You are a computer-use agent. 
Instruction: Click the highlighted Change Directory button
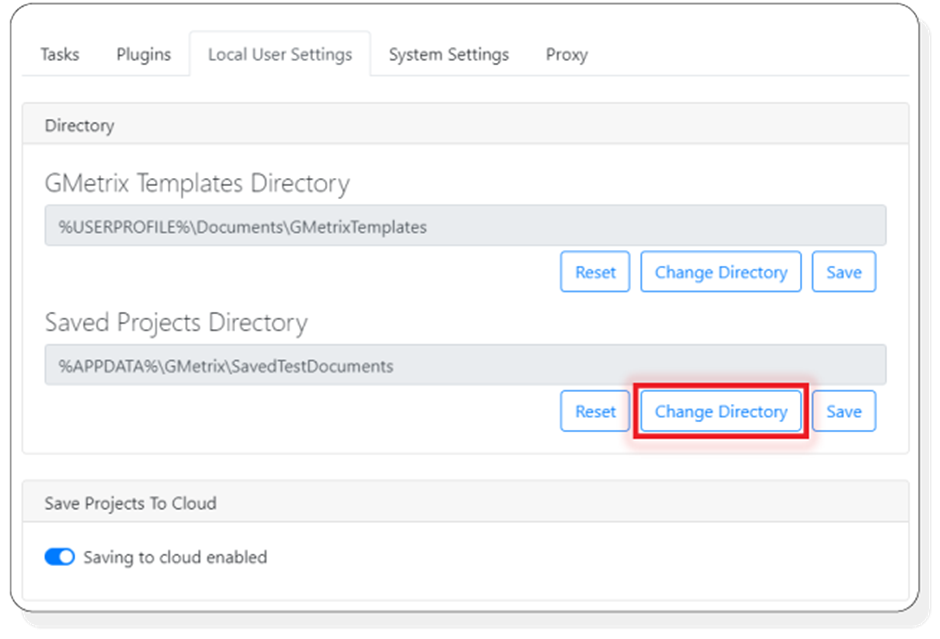click(x=720, y=411)
